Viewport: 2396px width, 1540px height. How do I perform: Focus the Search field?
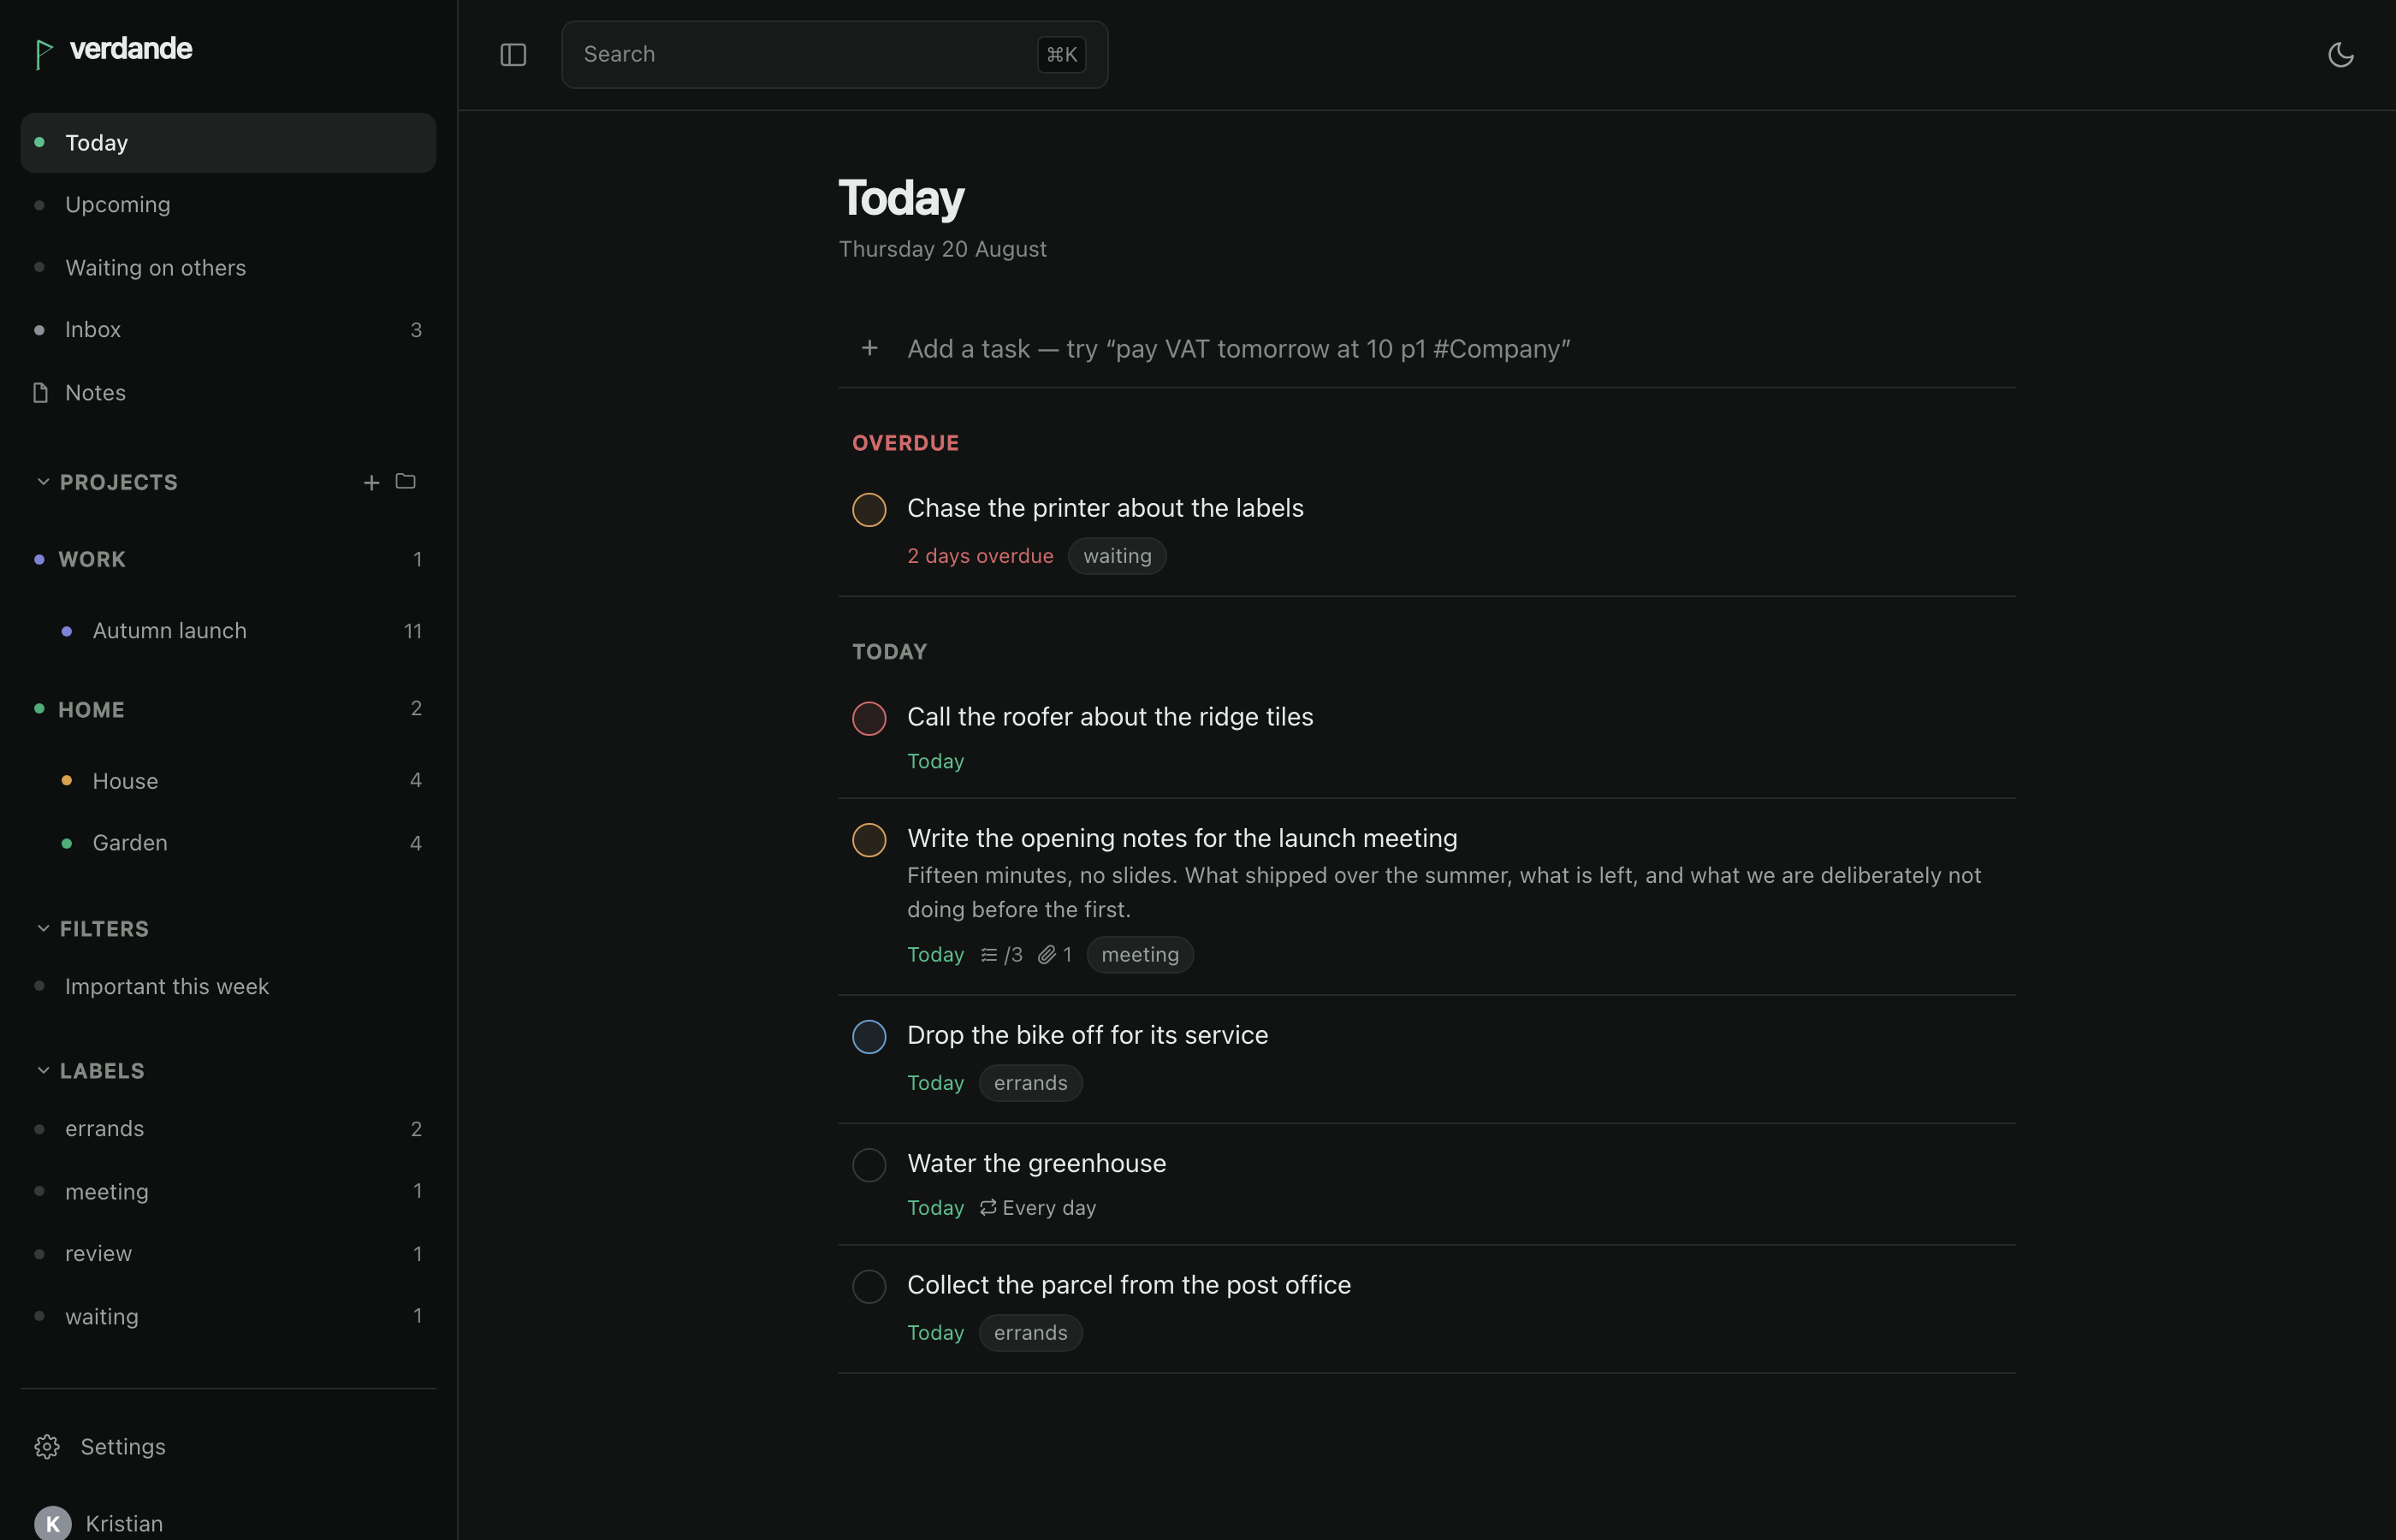835,55
